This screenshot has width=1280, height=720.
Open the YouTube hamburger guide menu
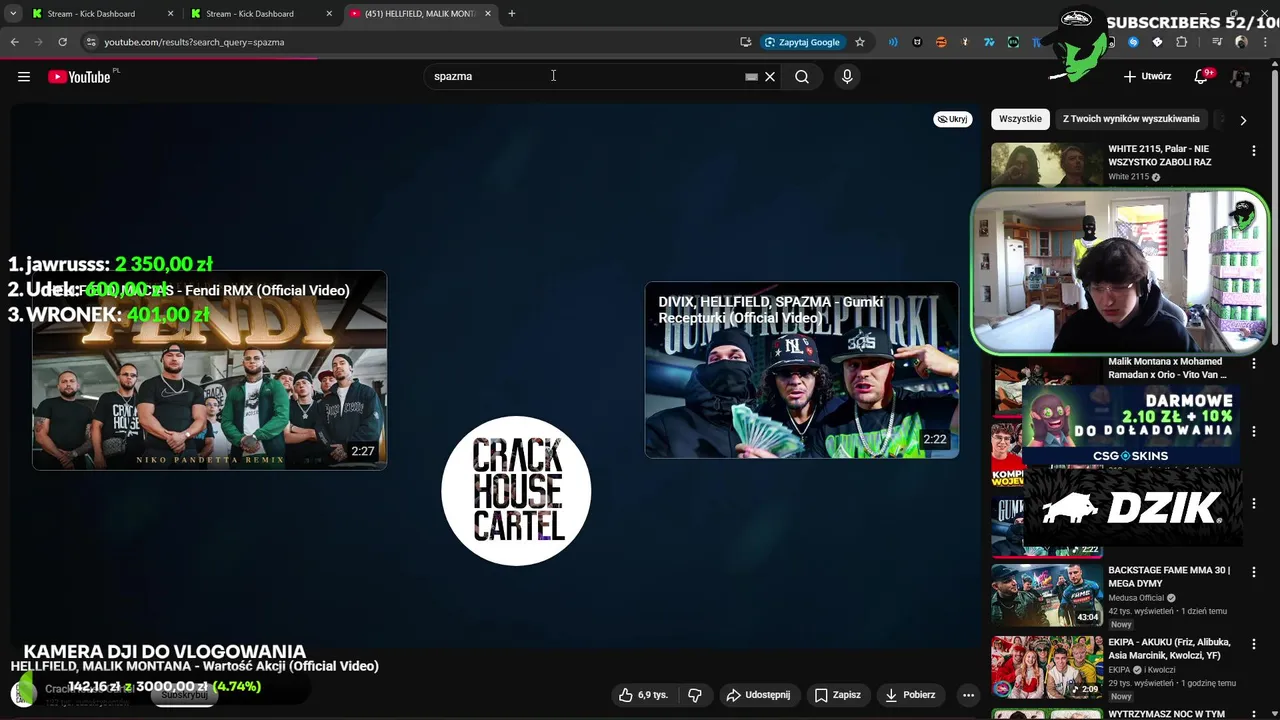click(24, 77)
